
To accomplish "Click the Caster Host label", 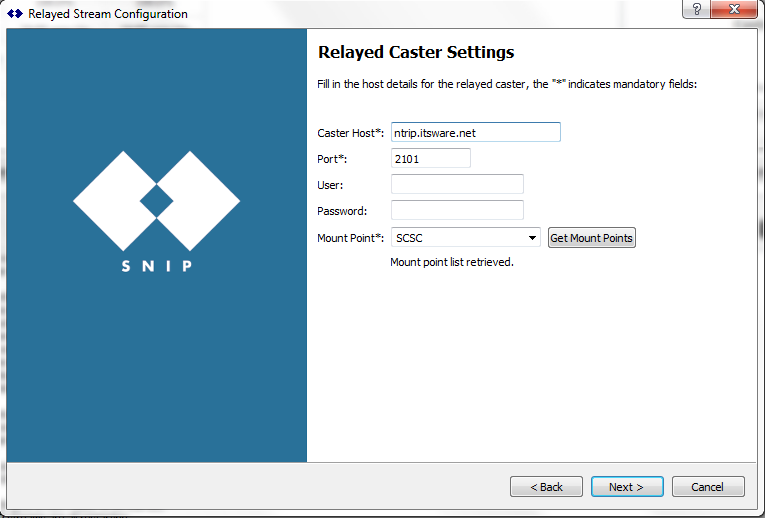I will pyautogui.click(x=350, y=133).
